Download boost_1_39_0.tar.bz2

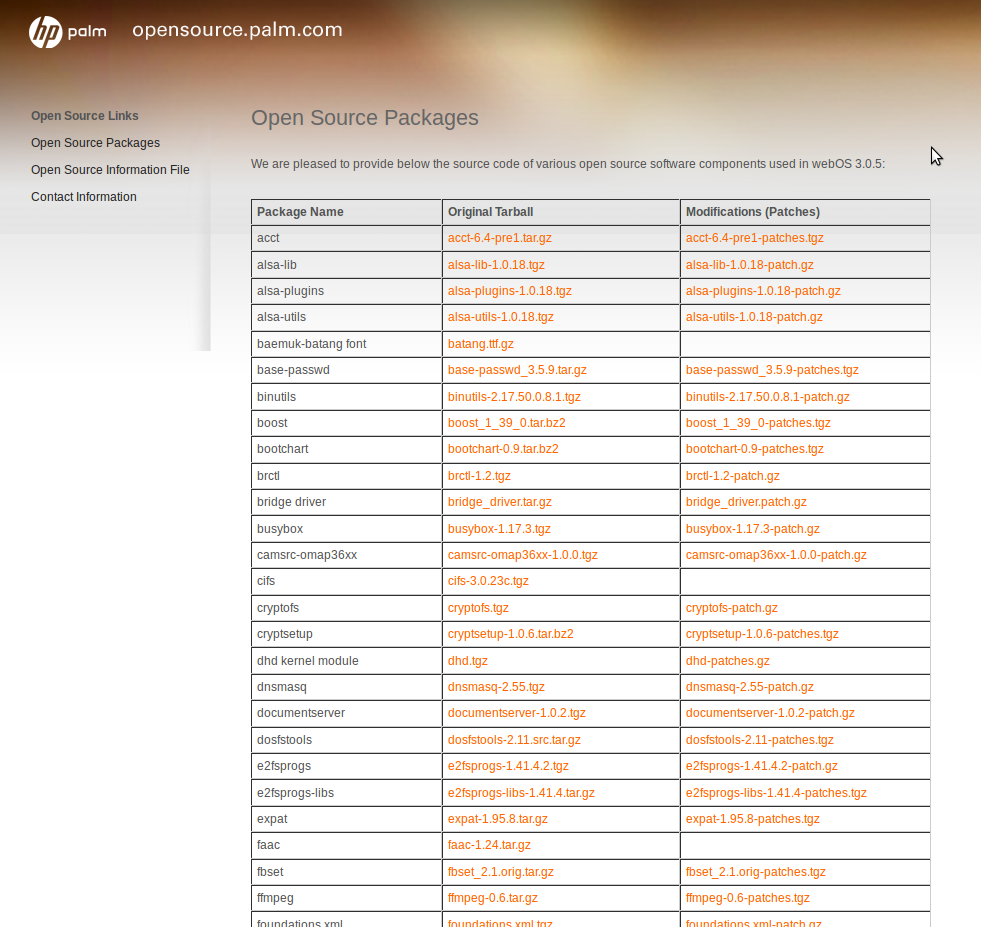click(506, 423)
